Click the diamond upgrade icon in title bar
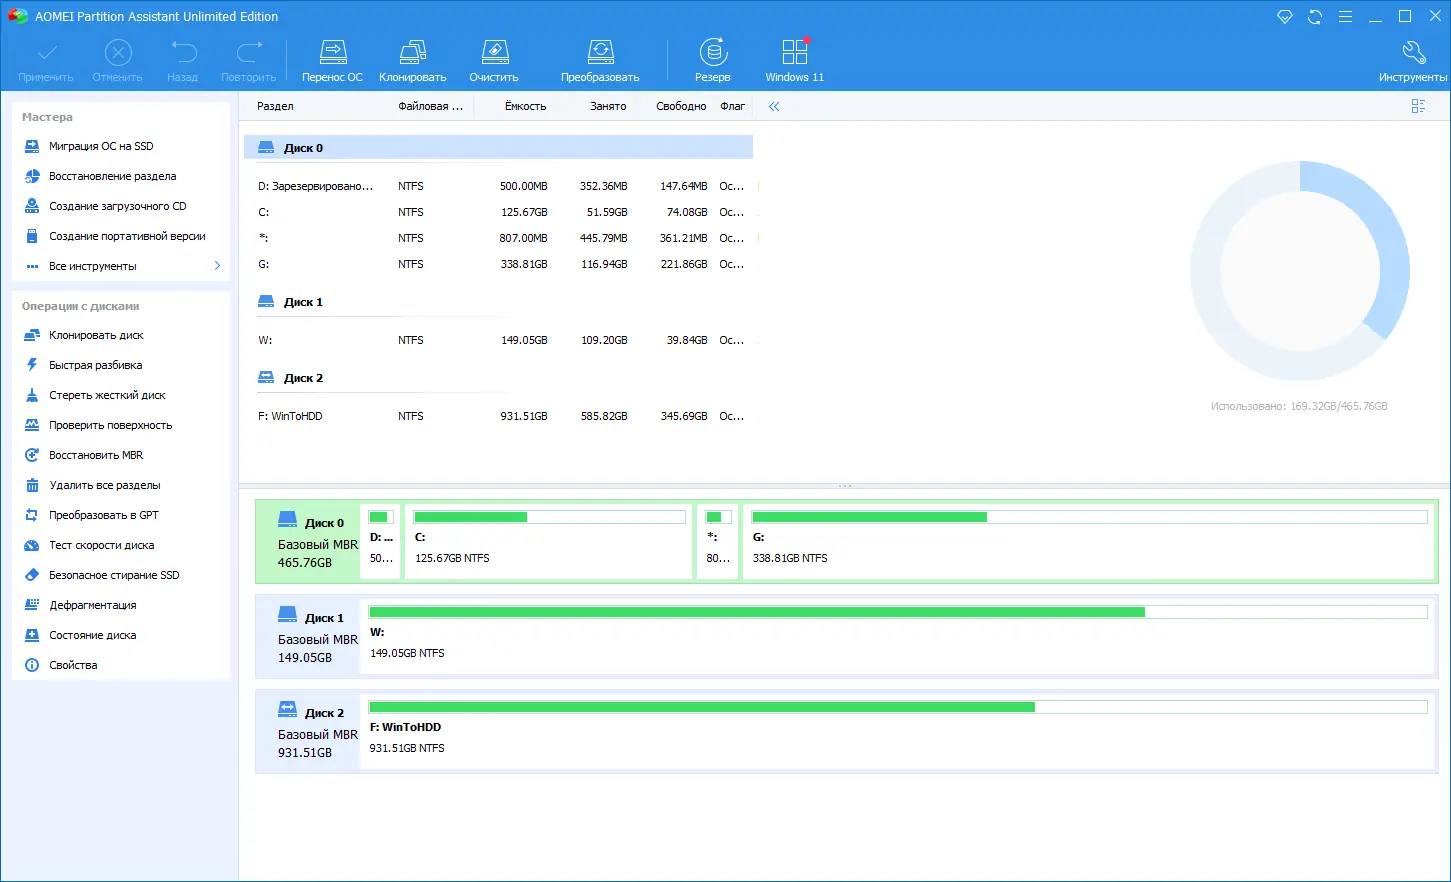The height and width of the screenshot is (882, 1451). pos(1285,17)
